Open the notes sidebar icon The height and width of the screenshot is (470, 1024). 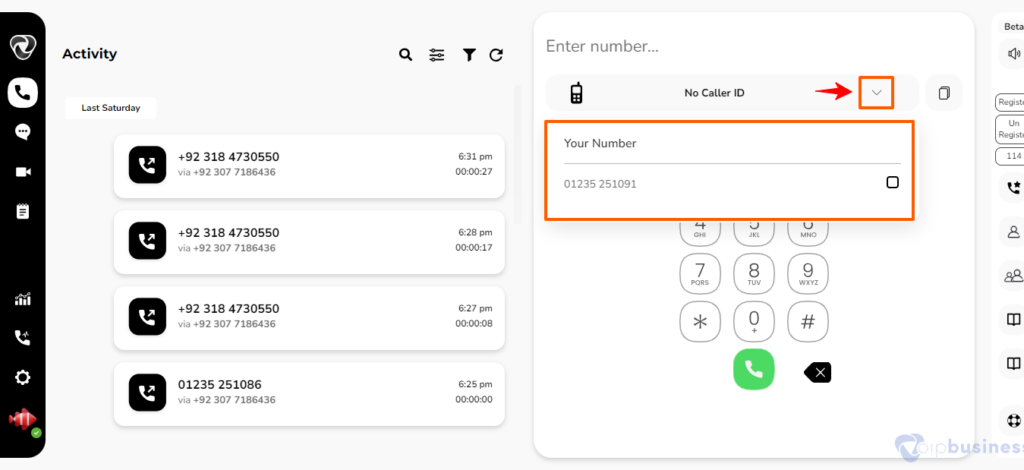click(23, 211)
